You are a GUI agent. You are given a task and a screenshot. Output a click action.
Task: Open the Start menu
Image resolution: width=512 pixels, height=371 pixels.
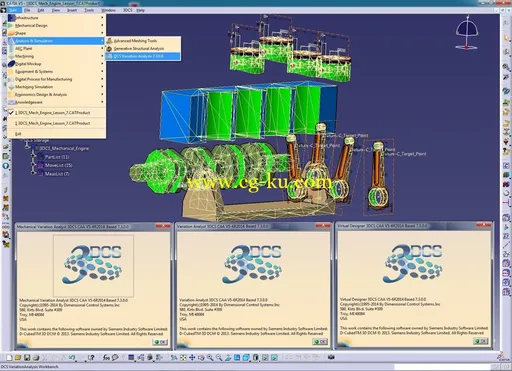pos(13,10)
